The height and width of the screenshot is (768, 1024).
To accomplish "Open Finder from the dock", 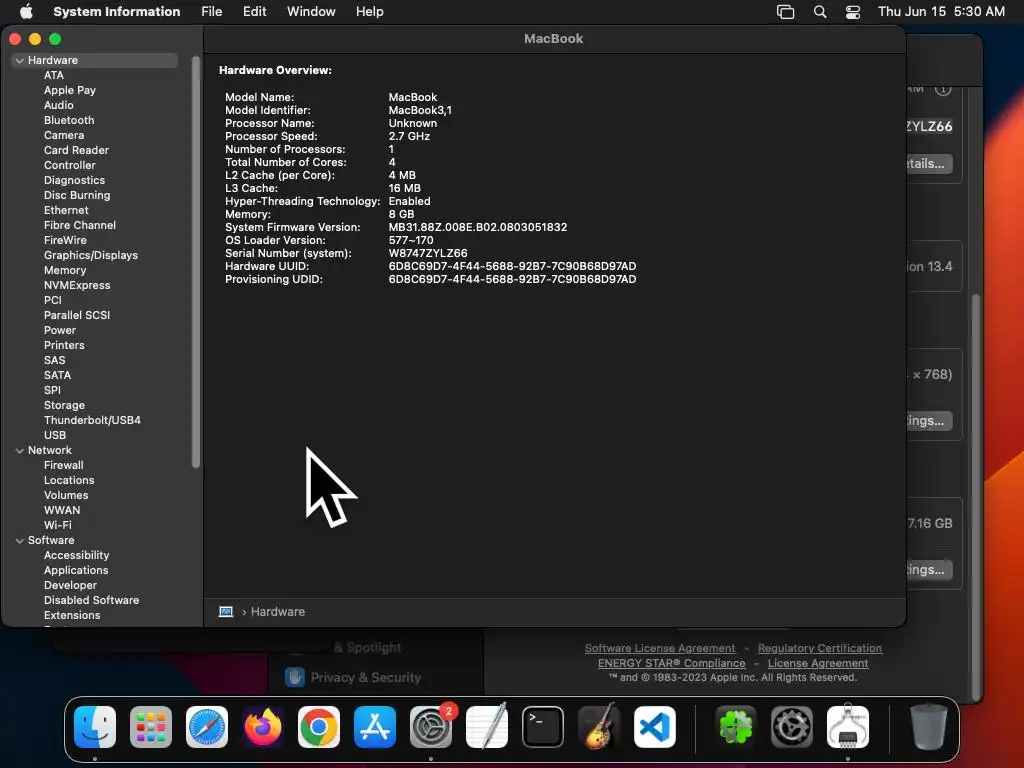I will pos(95,727).
